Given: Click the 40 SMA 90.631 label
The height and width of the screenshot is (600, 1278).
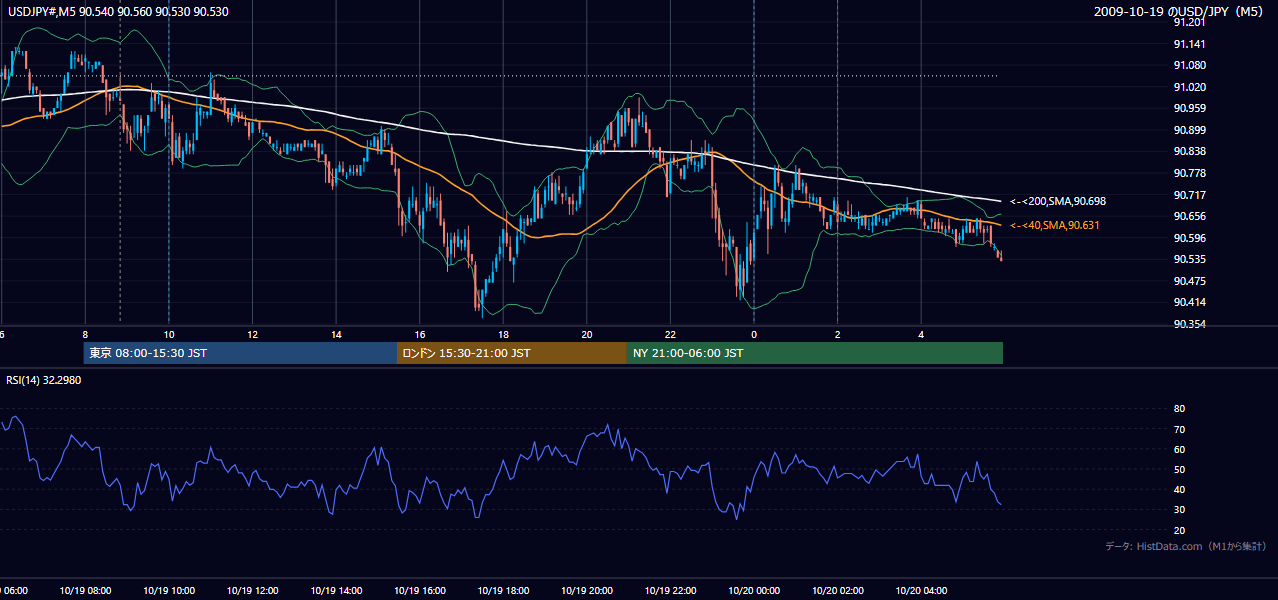Looking at the screenshot, I should [1055, 225].
